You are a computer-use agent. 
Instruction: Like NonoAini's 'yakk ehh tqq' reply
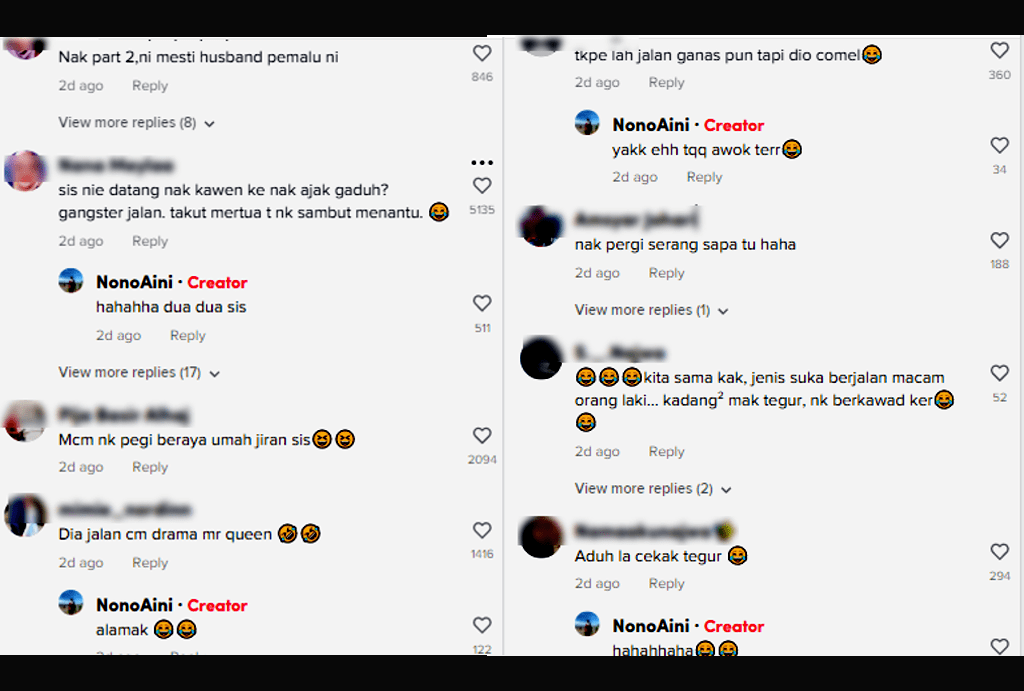(x=999, y=145)
